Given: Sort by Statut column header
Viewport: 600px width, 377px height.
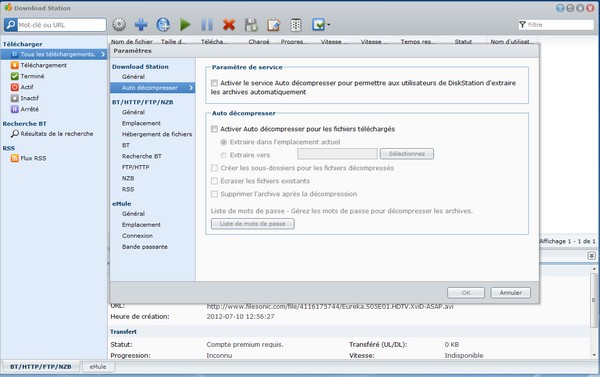Looking at the screenshot, I should point(463,41).
